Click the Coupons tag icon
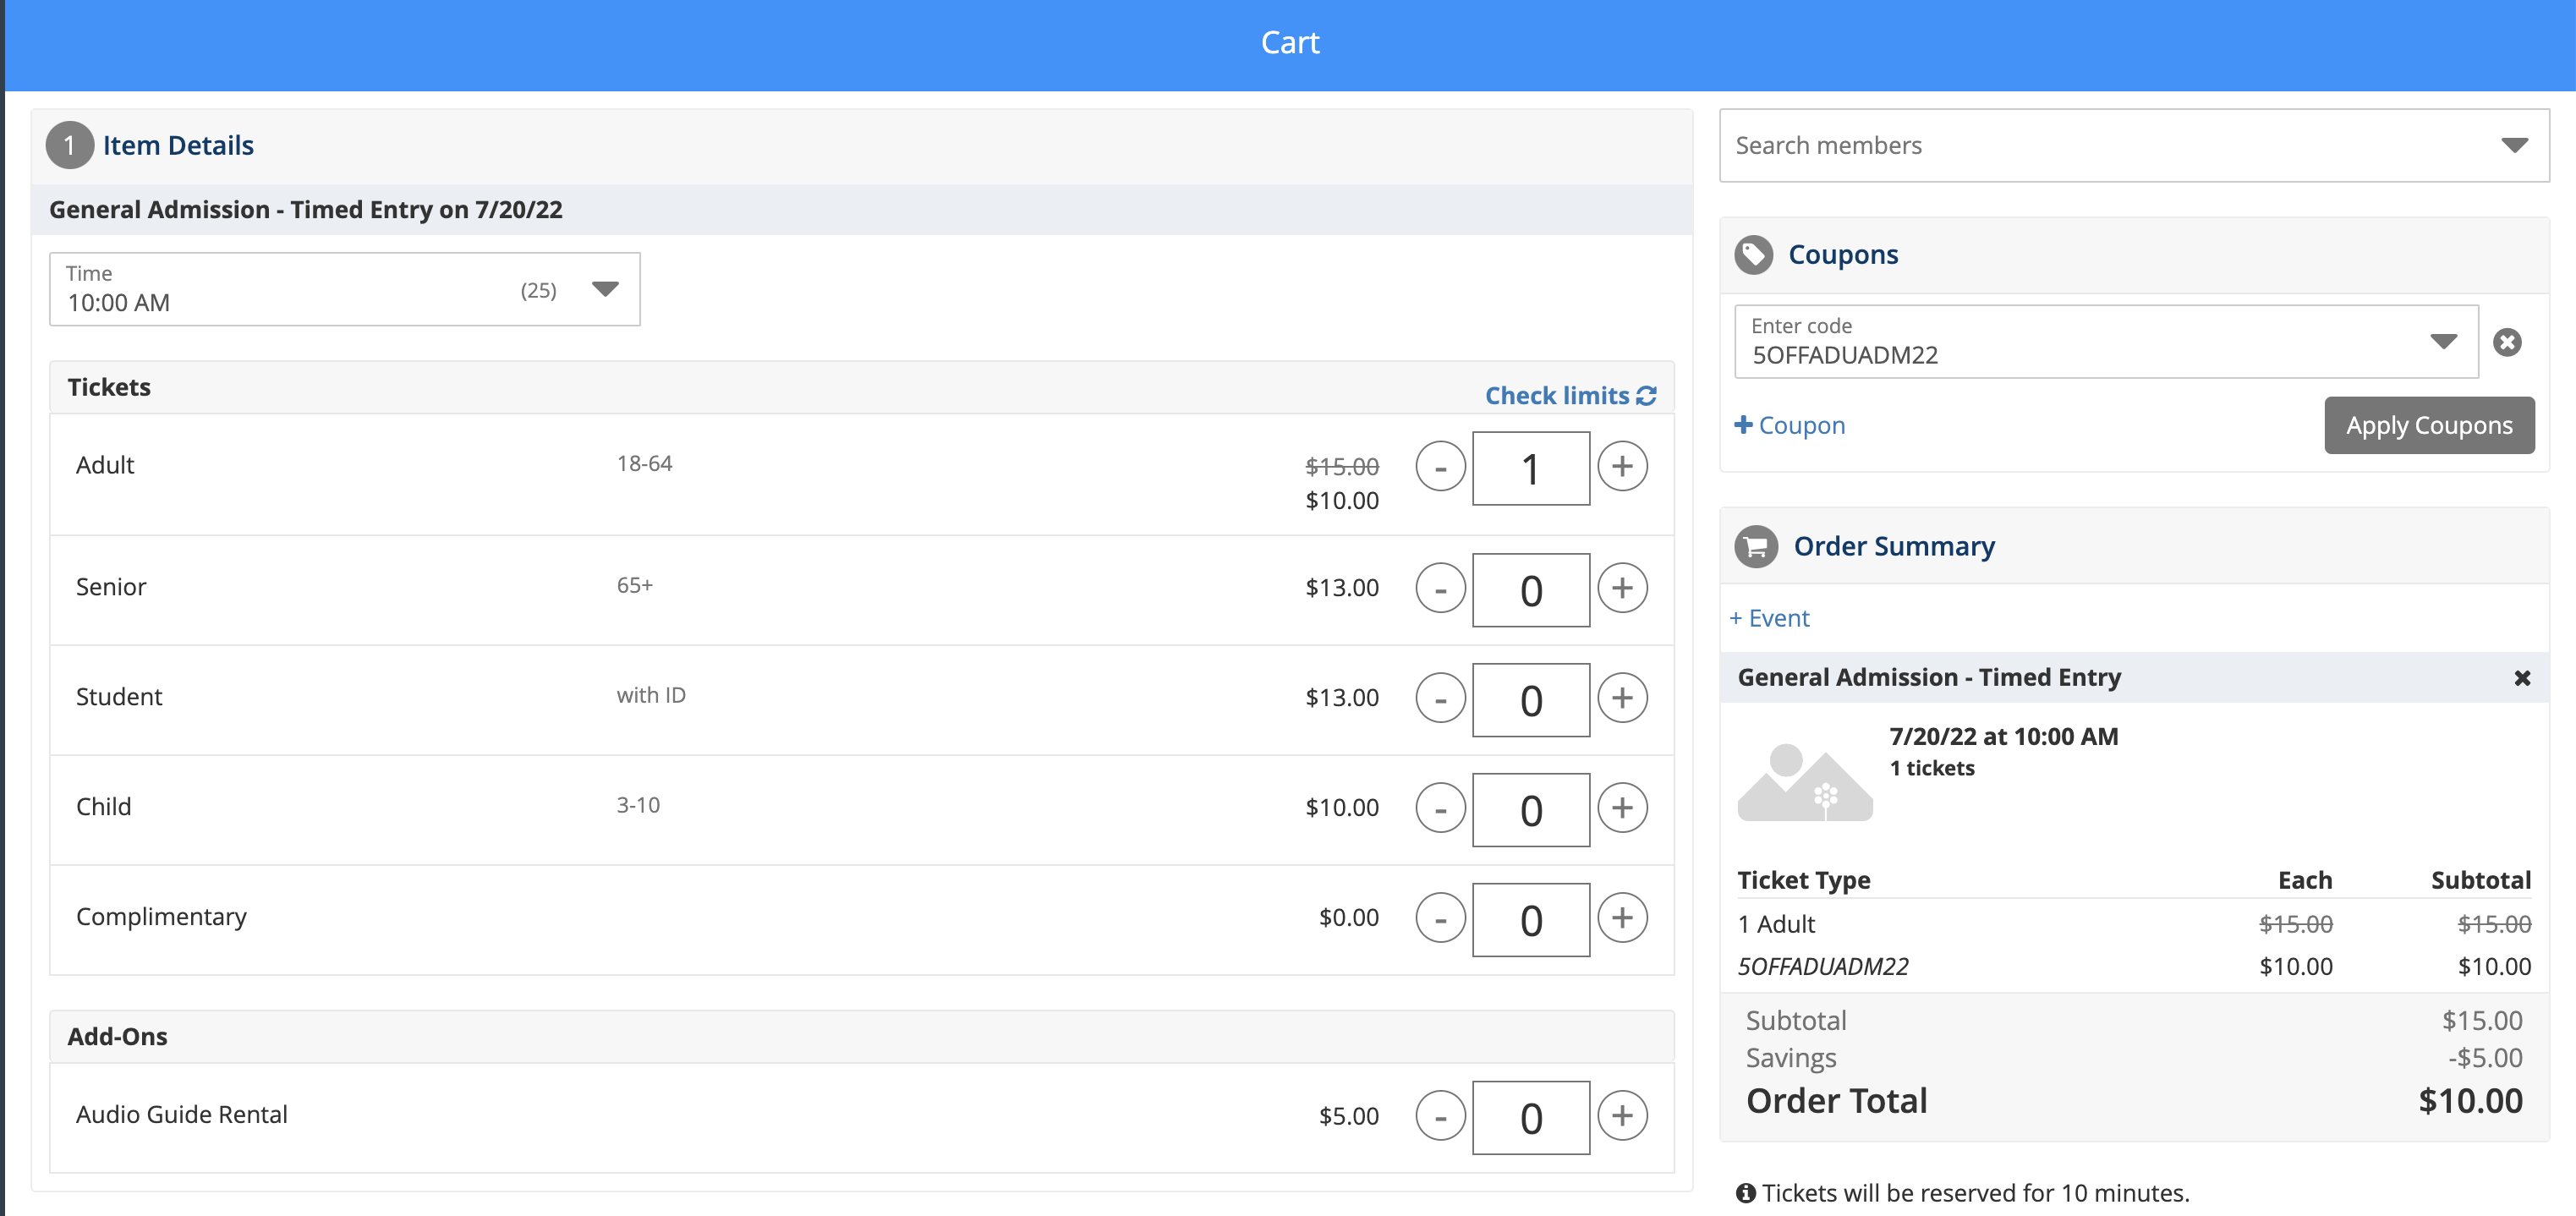 click(x=1753, y=255)
